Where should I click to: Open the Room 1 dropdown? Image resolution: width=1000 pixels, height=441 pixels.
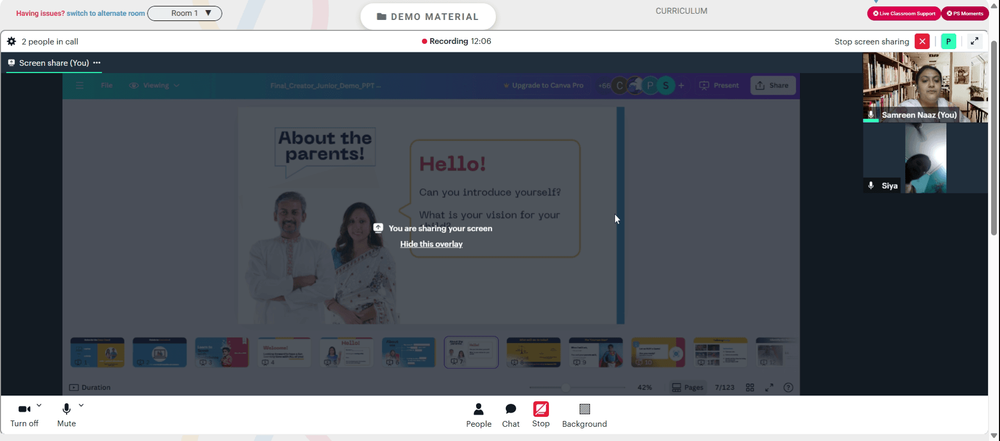(185, 13)
